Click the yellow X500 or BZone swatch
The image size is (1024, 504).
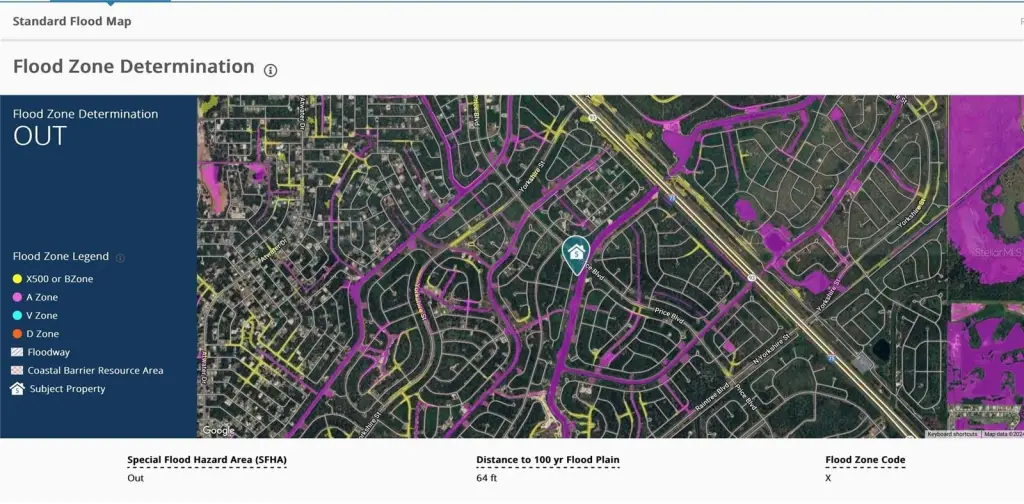point(17,279)
